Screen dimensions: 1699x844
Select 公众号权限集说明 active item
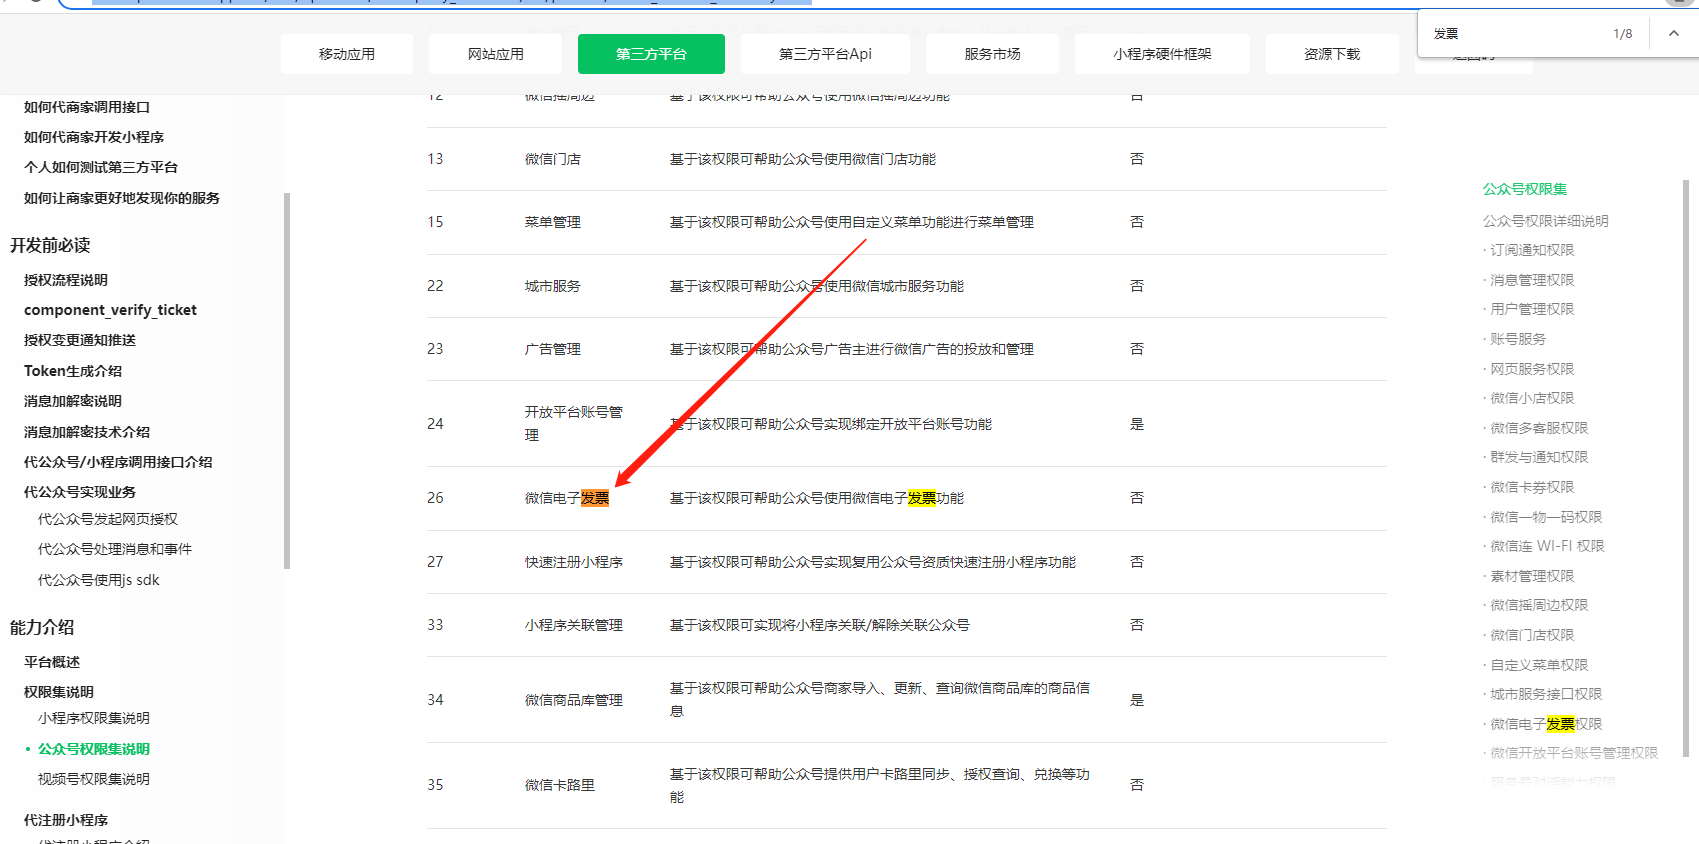point(94,749)
